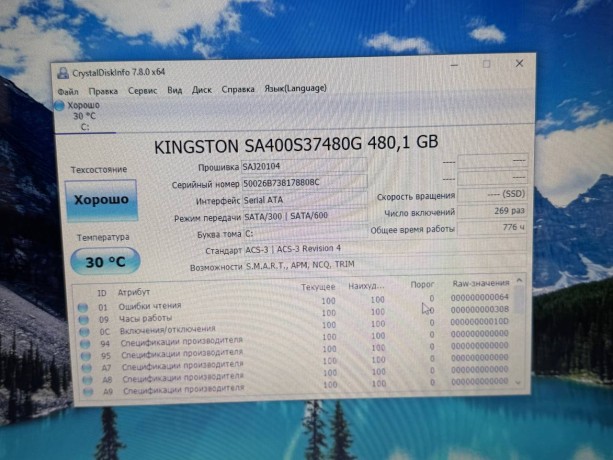Select the Ошибки чтения attribute row

[294, 302]
